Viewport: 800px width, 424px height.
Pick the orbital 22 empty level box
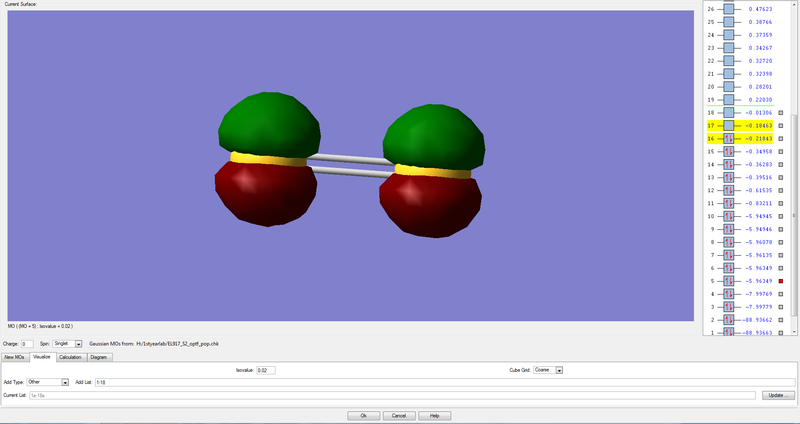tap(729, 61)
